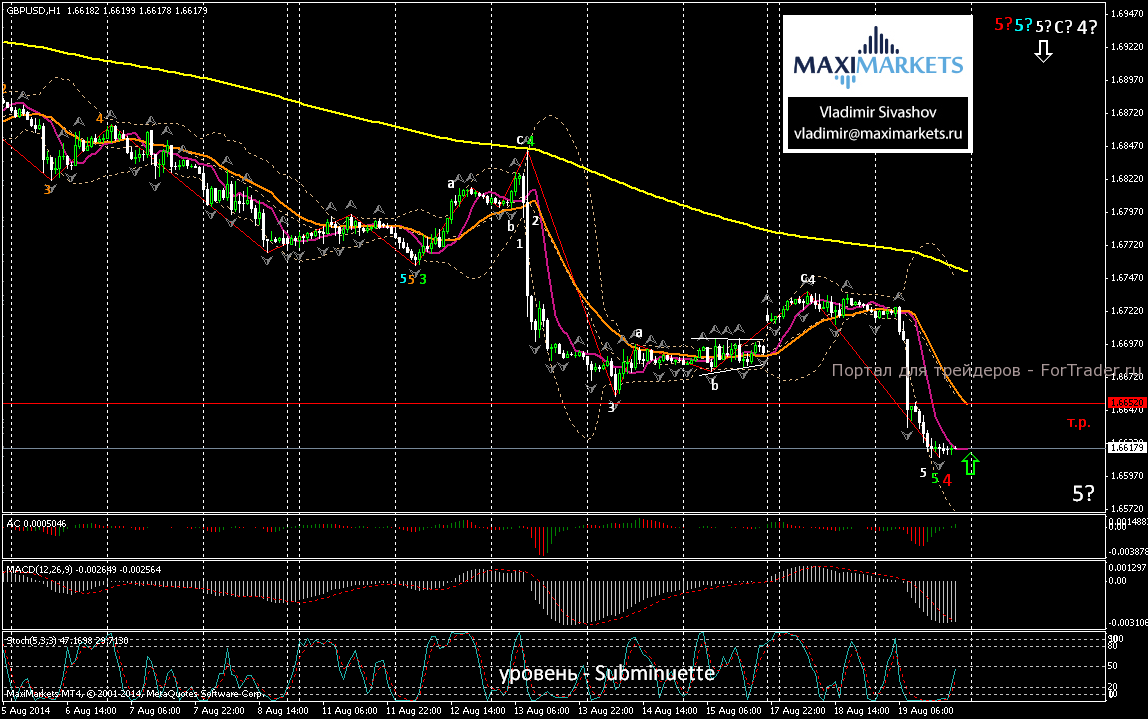Click the '13 Aug 06:00' time axis label
The image size is (1148, 719).
(x=543, y=709)
